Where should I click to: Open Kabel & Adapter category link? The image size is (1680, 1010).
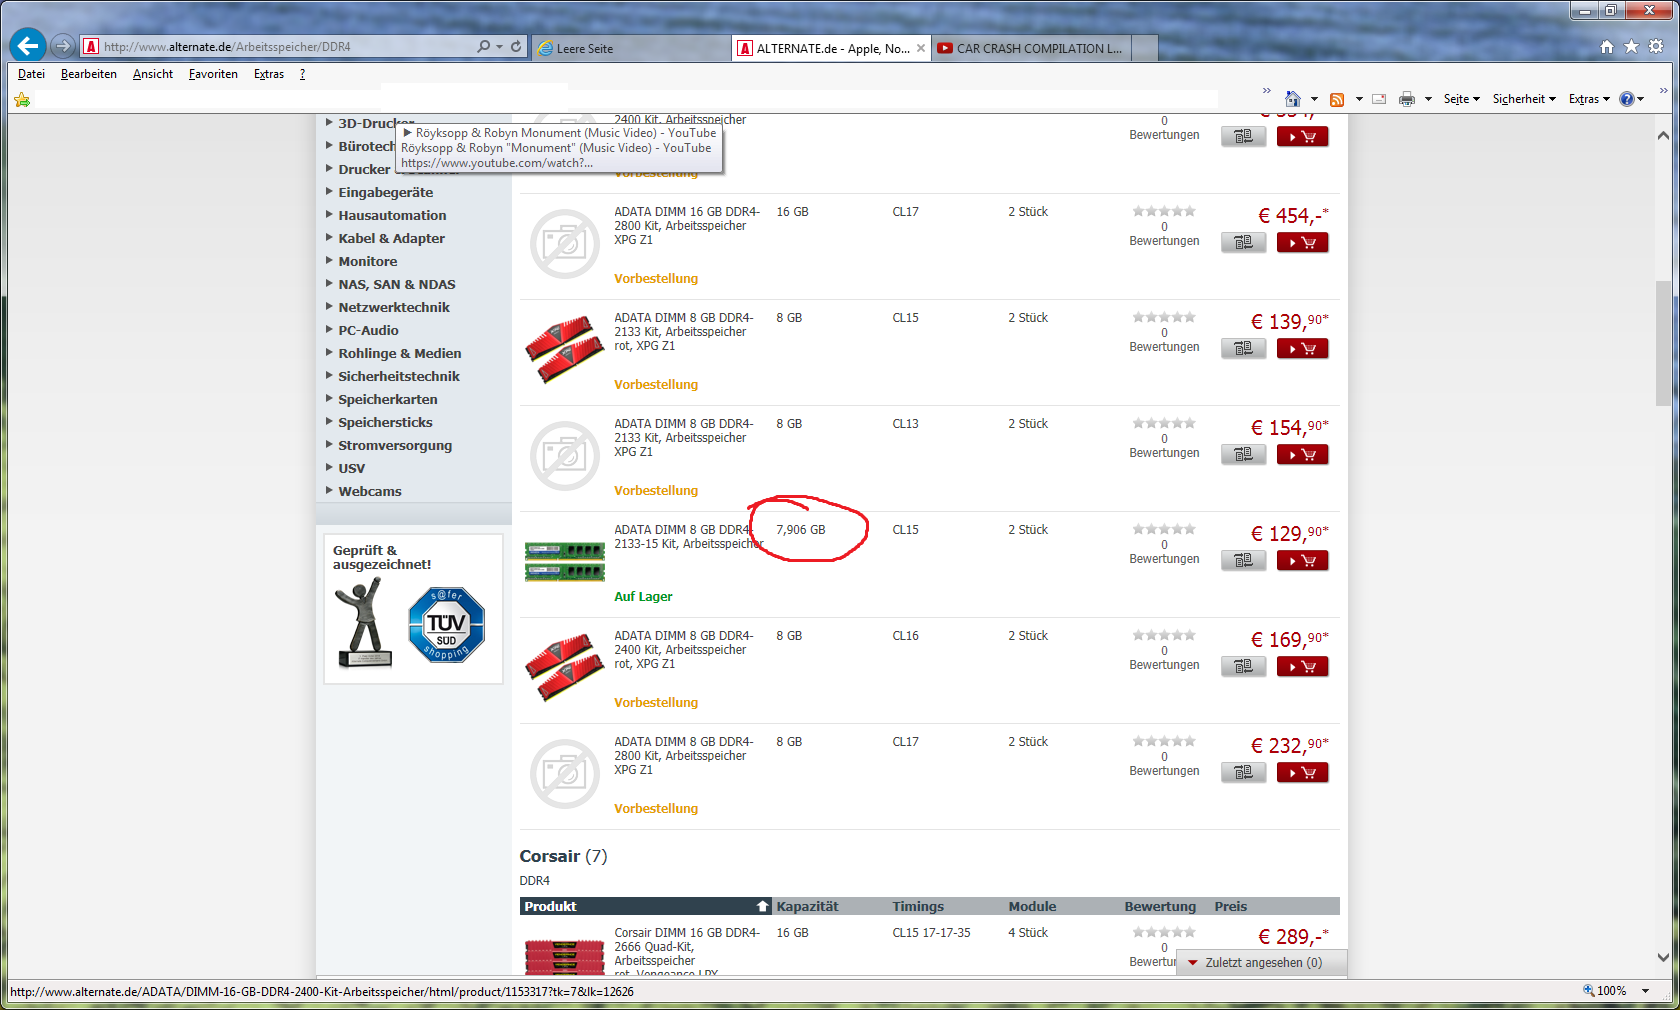click(x=391, y=238)
